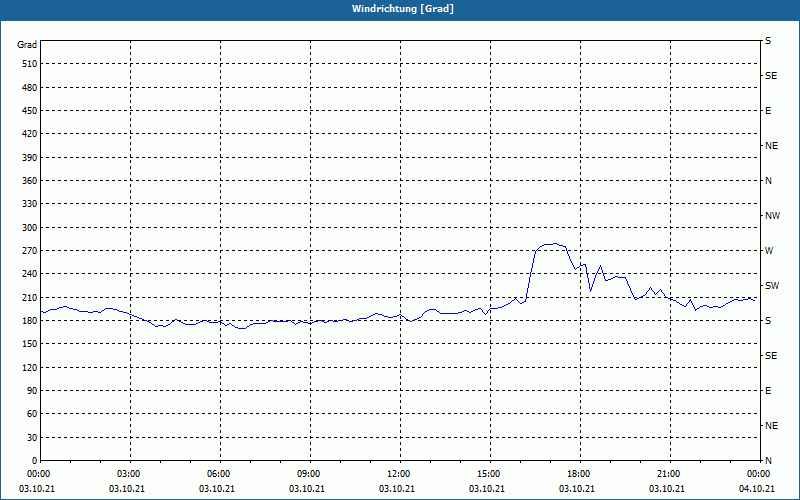The height and width of the screenshot is (500, 800).
Task: Select the y-axis value 330
Action: [x=30, y=204]
